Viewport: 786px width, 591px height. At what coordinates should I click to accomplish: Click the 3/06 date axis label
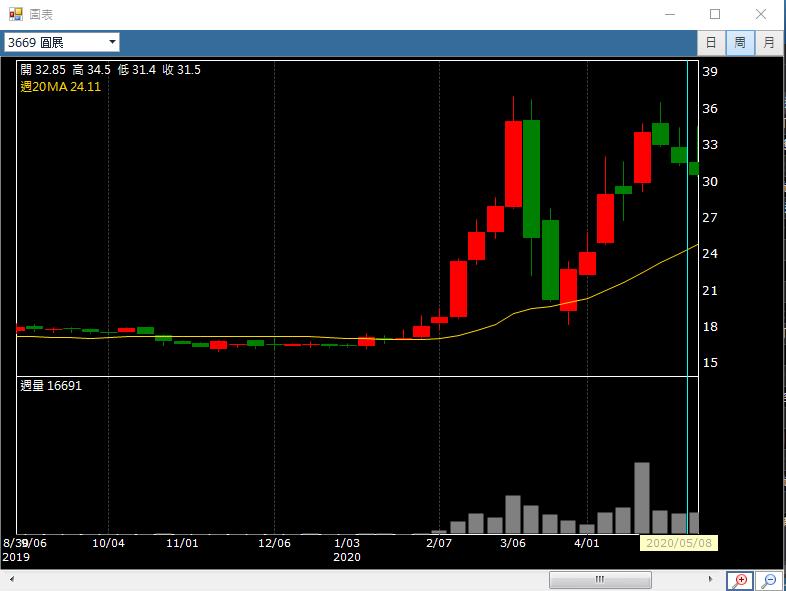click(512, 543)
